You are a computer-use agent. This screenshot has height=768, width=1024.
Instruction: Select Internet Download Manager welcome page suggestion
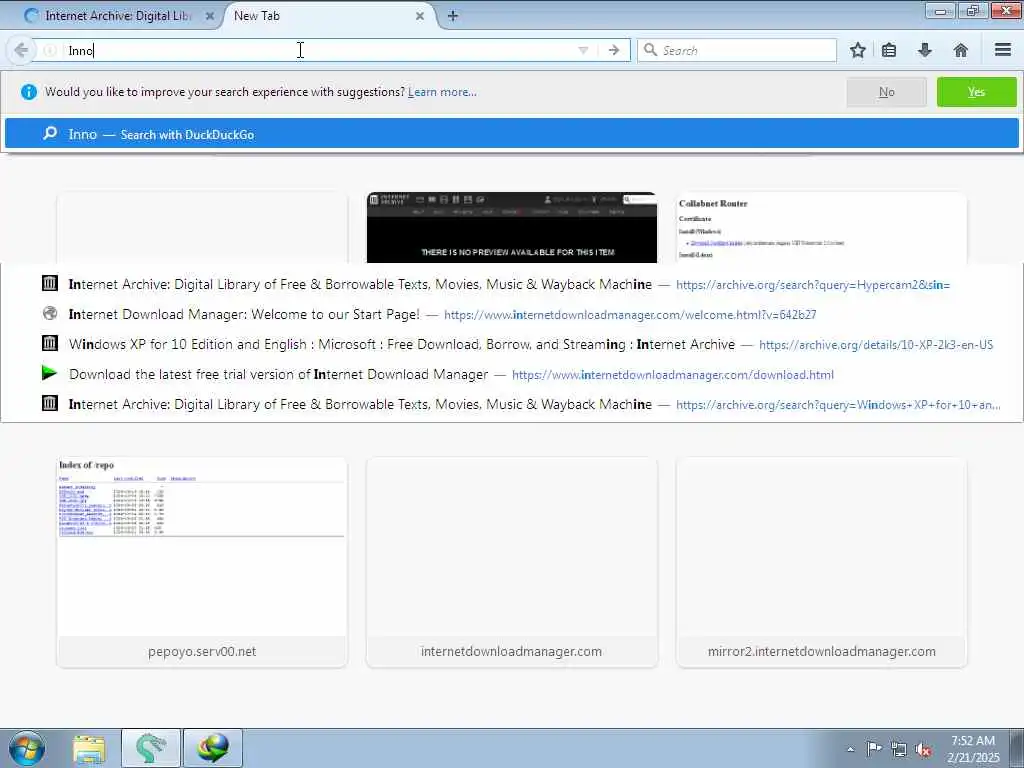(x=511, y=314)
